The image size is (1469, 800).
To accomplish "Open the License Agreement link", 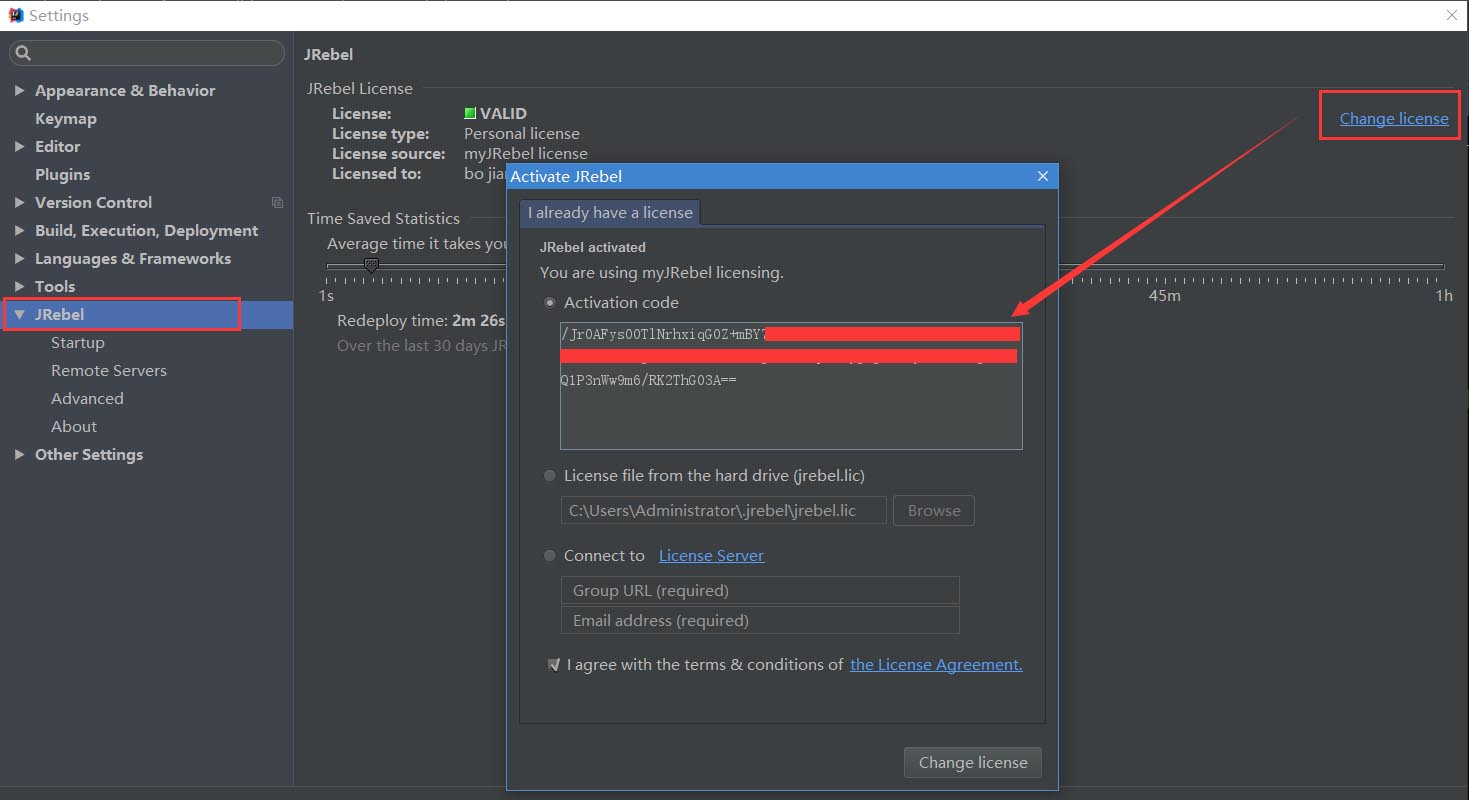I will (936, 664).
